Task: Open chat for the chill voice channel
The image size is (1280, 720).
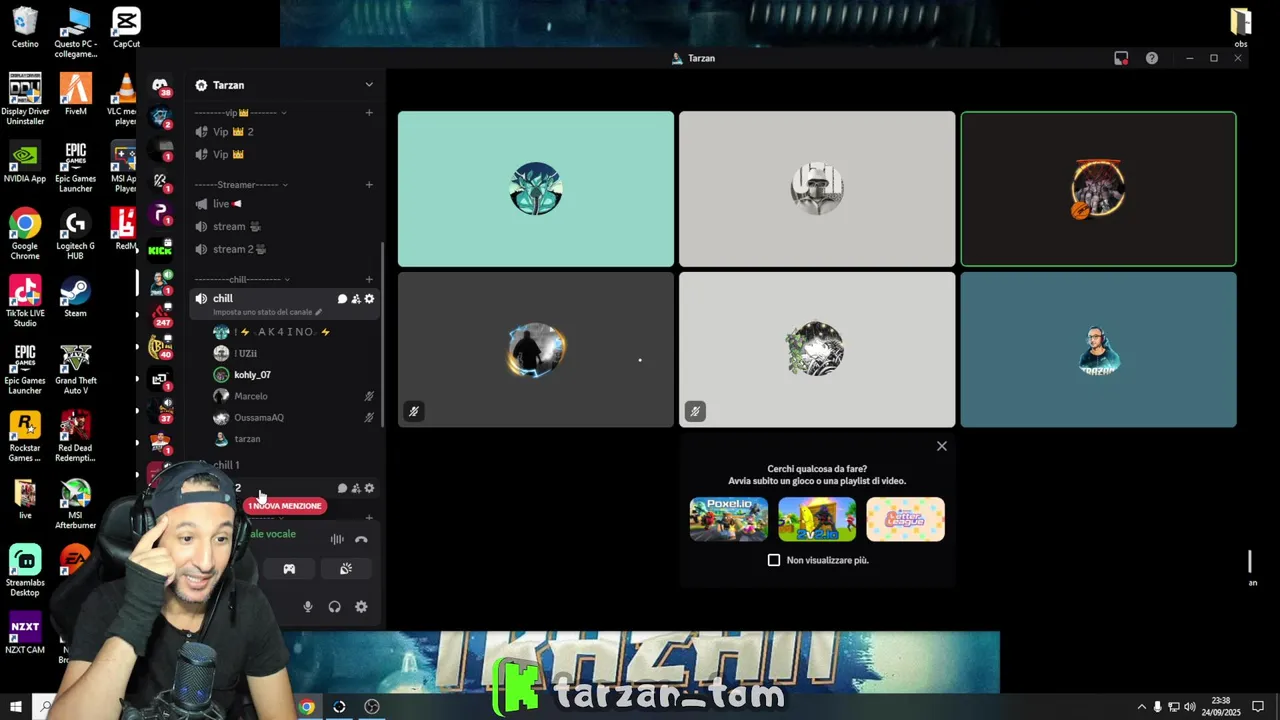Action: tap(342, 299)
